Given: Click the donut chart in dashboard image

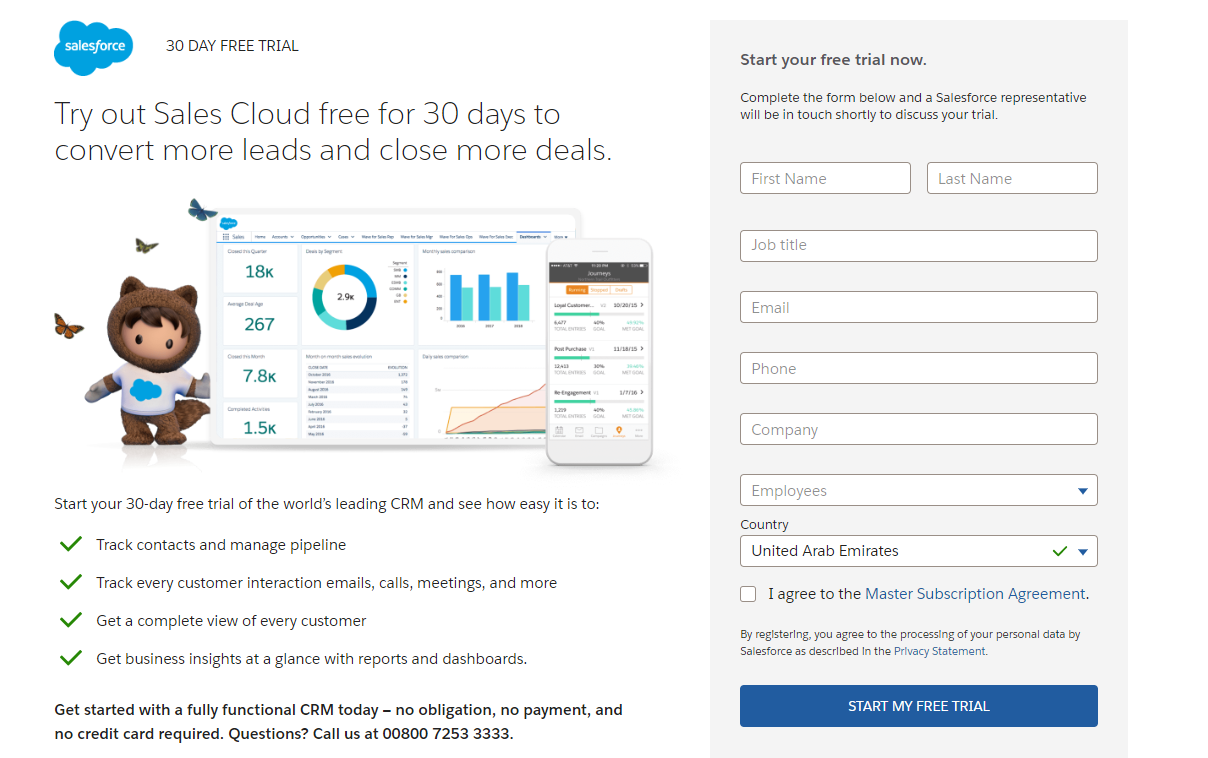Looking at the screenshot, I should point(344,297).
